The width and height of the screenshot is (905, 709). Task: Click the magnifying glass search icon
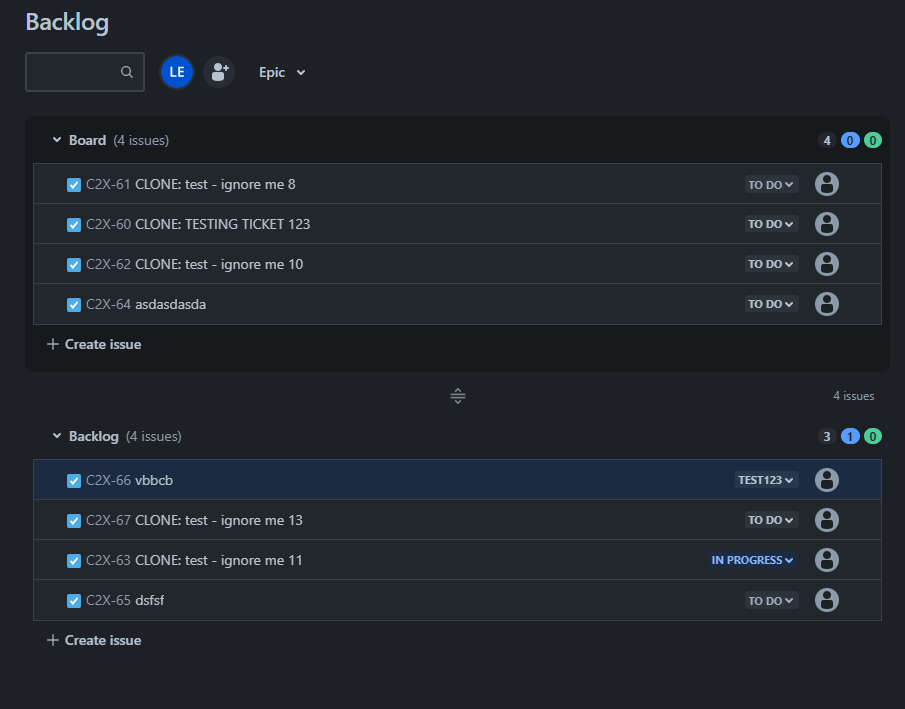[x=126, y=72]
